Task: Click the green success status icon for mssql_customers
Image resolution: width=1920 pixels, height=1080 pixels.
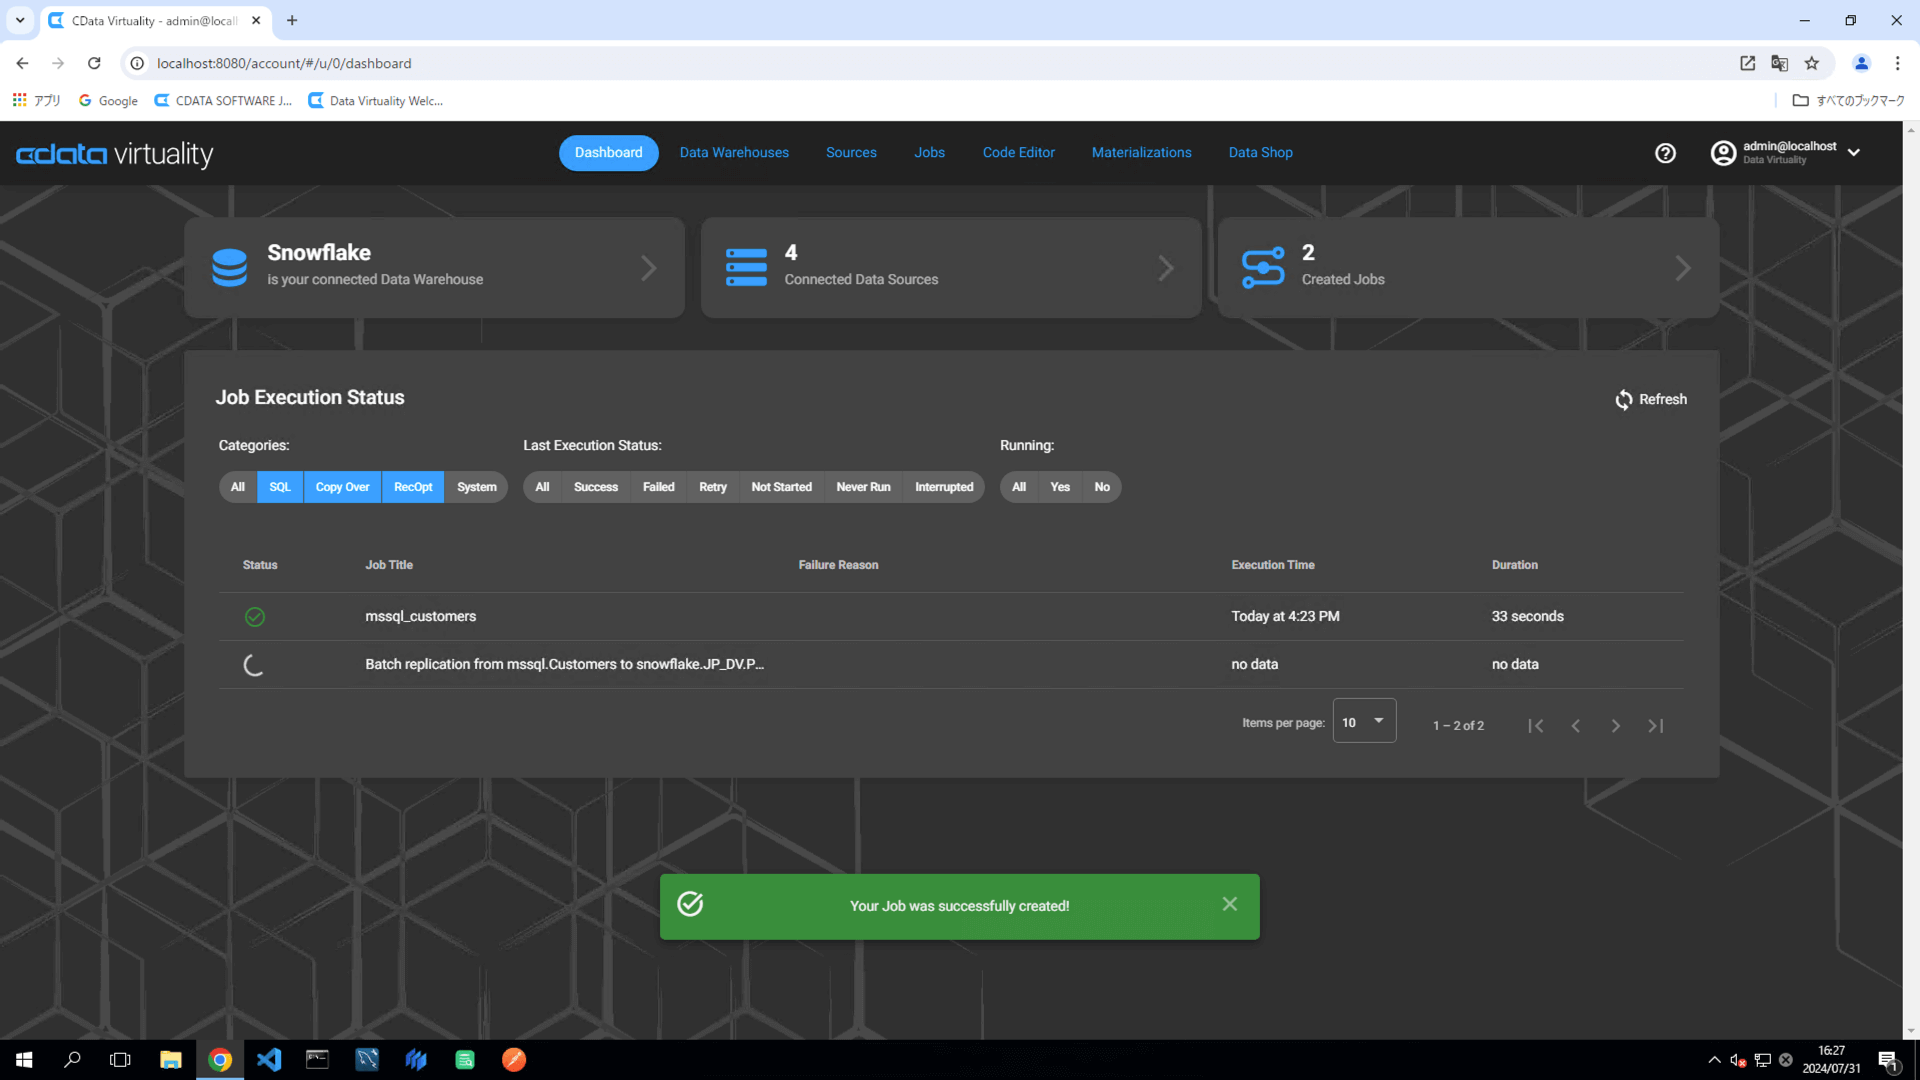Action: [254, 617]
